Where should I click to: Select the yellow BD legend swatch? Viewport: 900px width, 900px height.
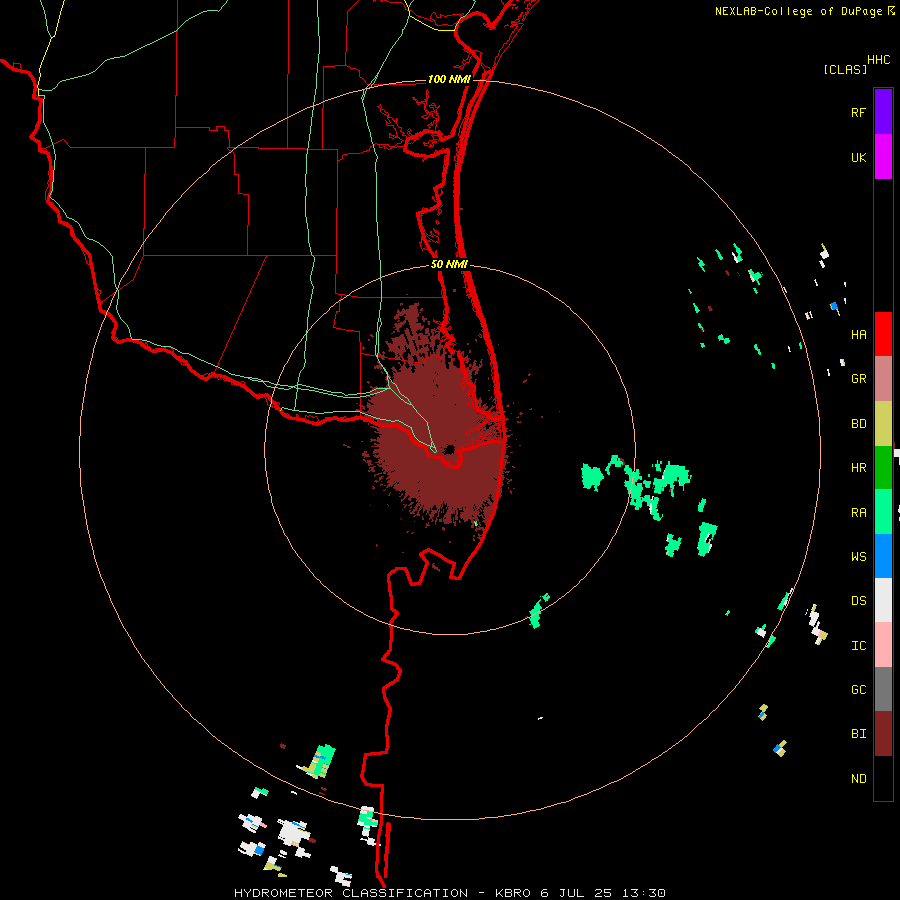(883, 424)
